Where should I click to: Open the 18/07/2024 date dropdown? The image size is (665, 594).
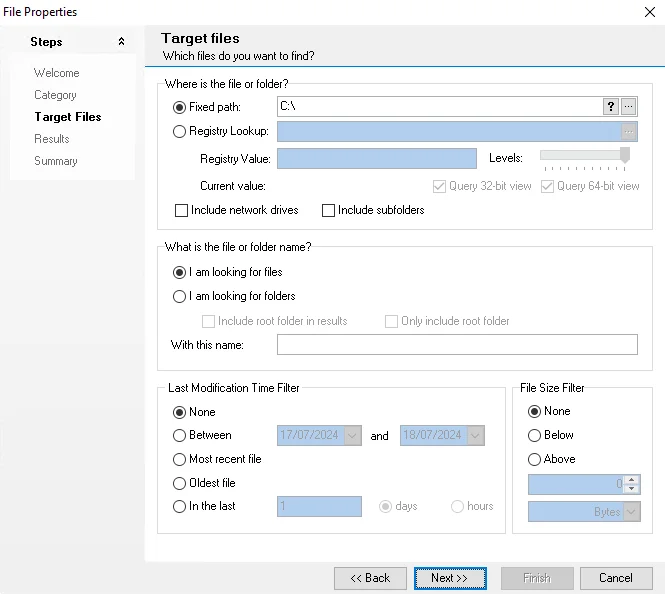point(475,435)
